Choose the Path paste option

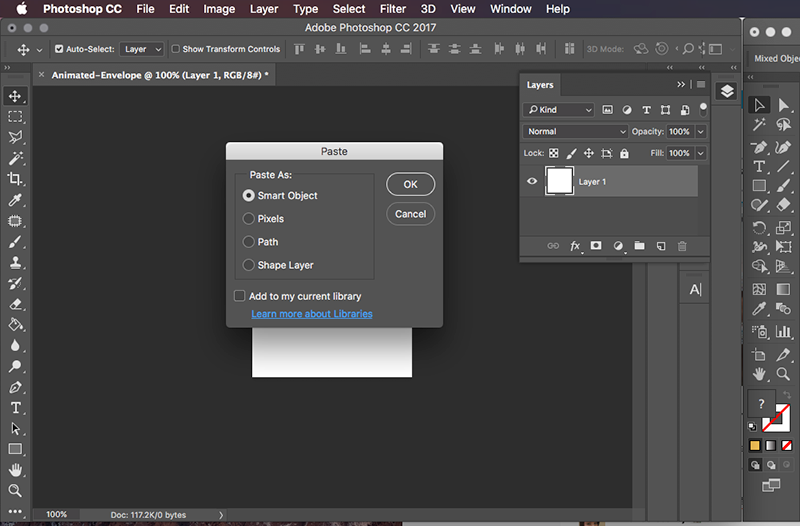[248, 241]
